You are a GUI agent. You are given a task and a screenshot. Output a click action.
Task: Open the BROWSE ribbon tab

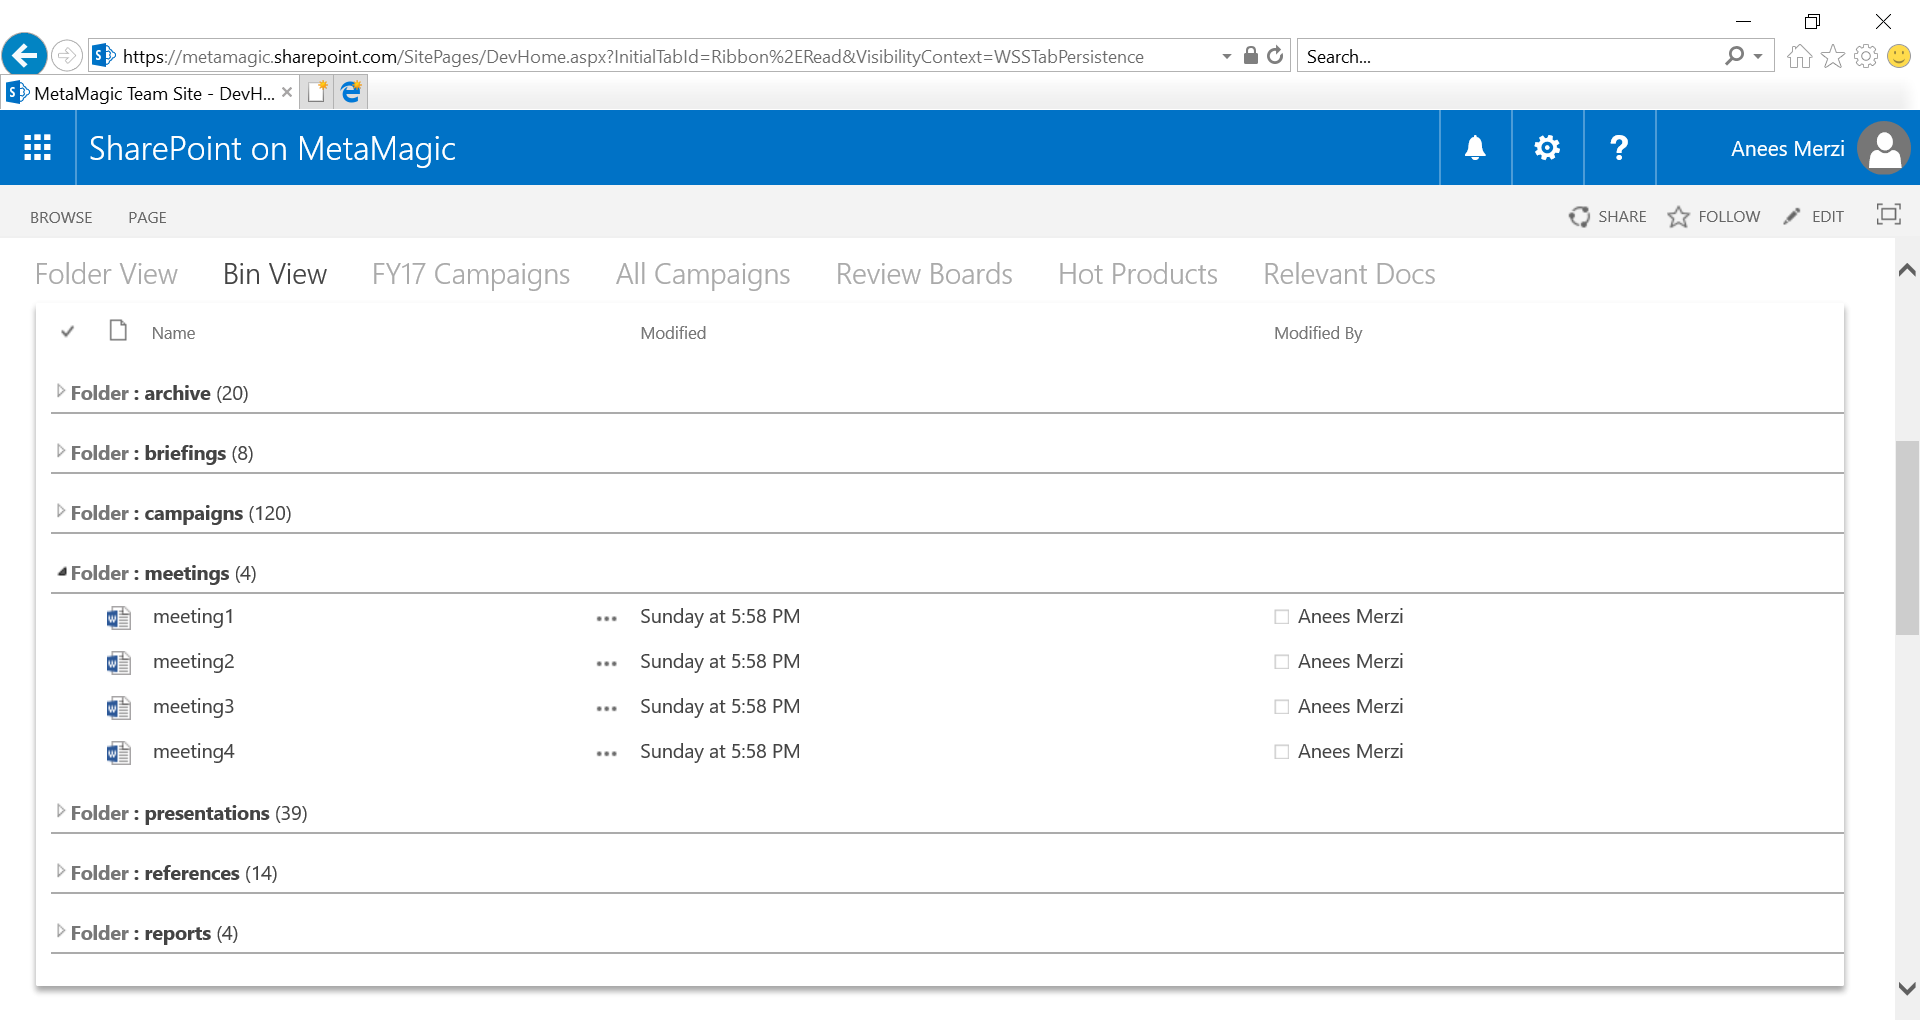tap(61, 217)
